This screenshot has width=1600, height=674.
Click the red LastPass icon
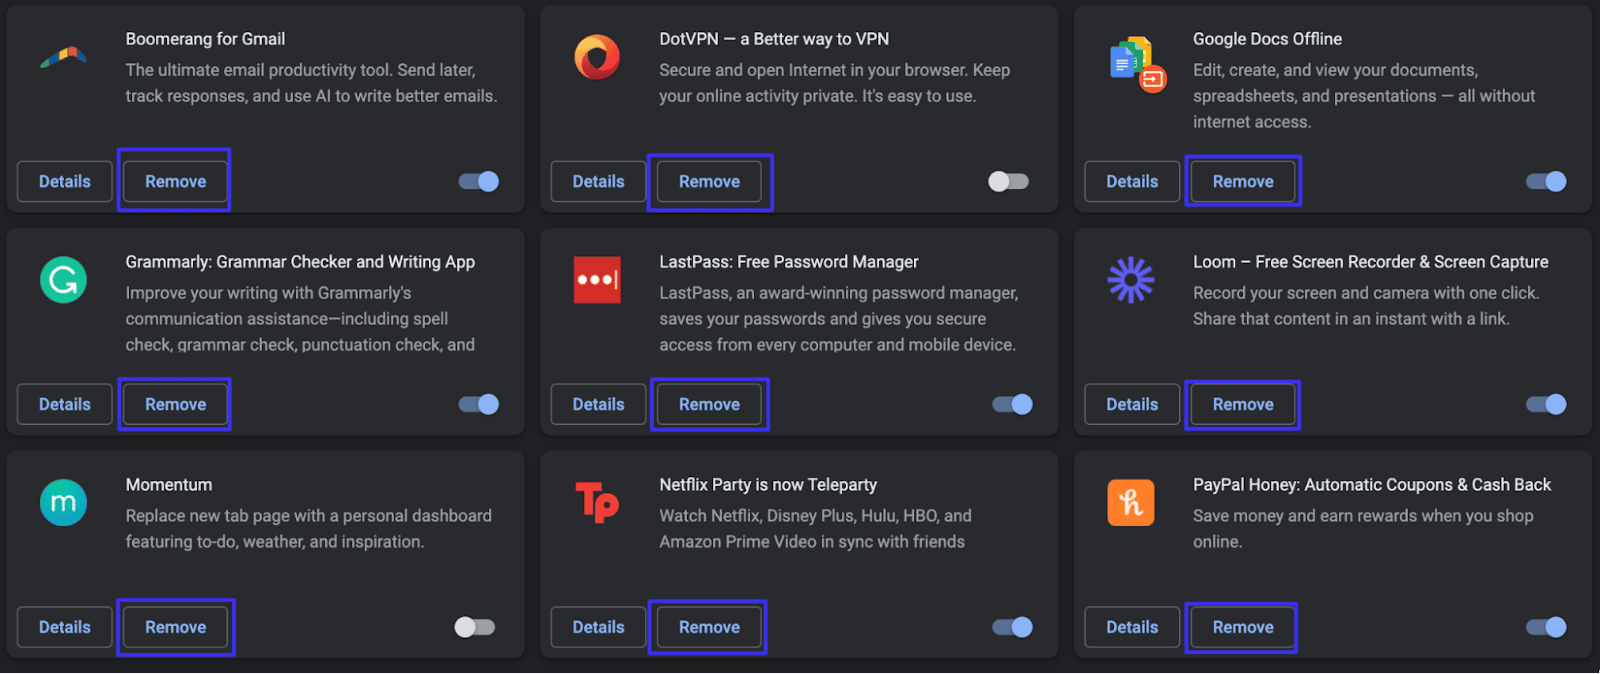[597, 280]
